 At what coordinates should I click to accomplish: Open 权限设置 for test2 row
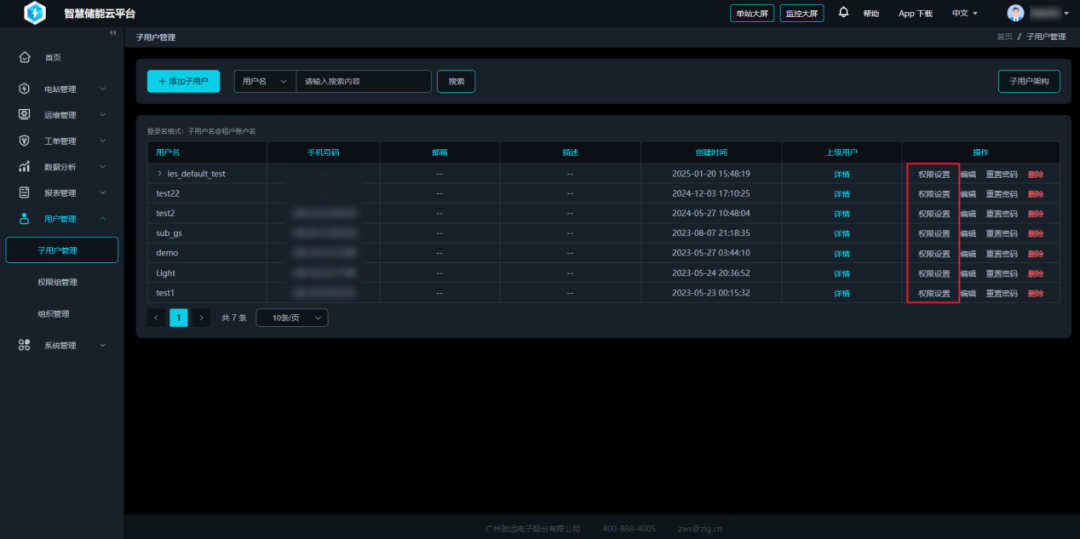click(x=934, y=213)
